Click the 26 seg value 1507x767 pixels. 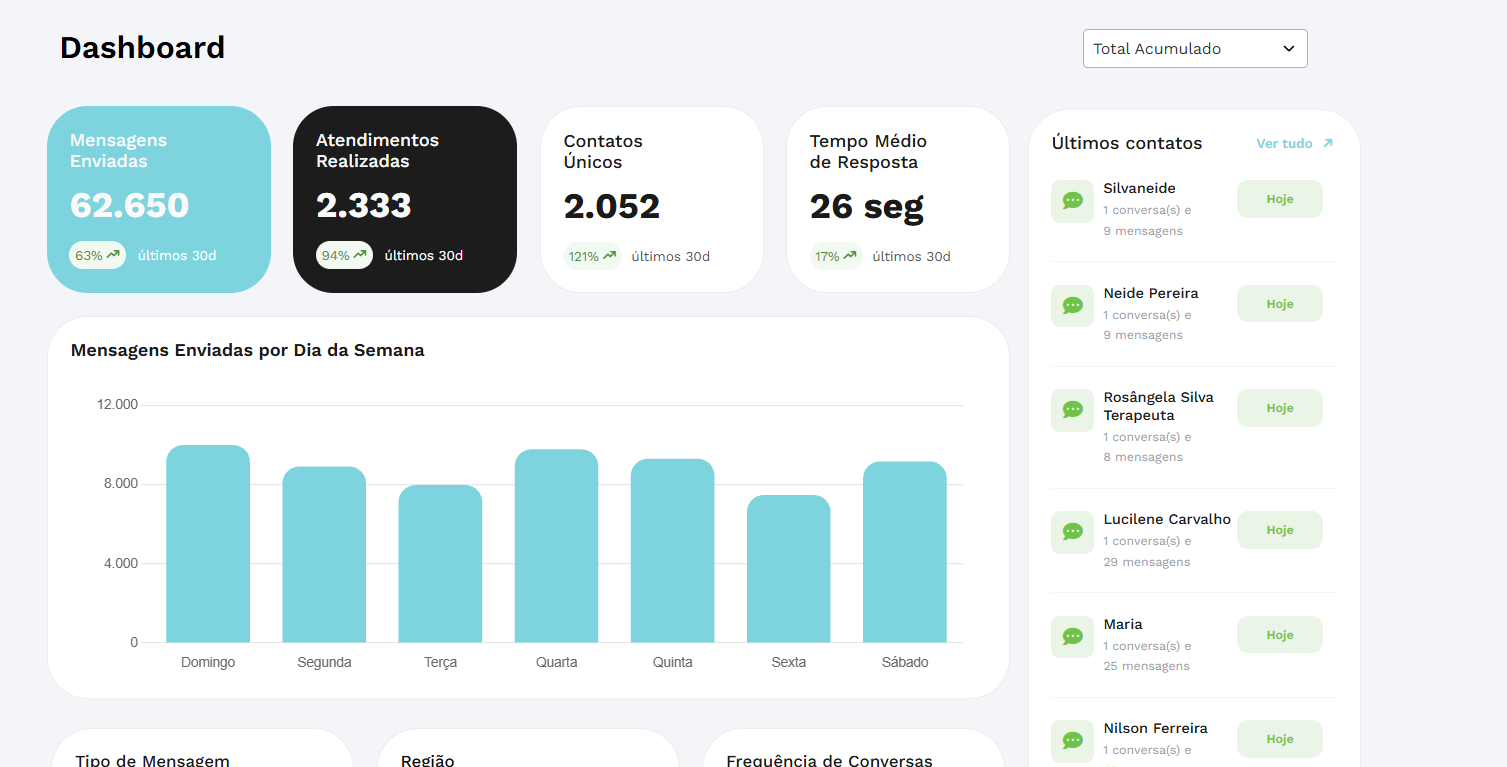coord(867,206)
